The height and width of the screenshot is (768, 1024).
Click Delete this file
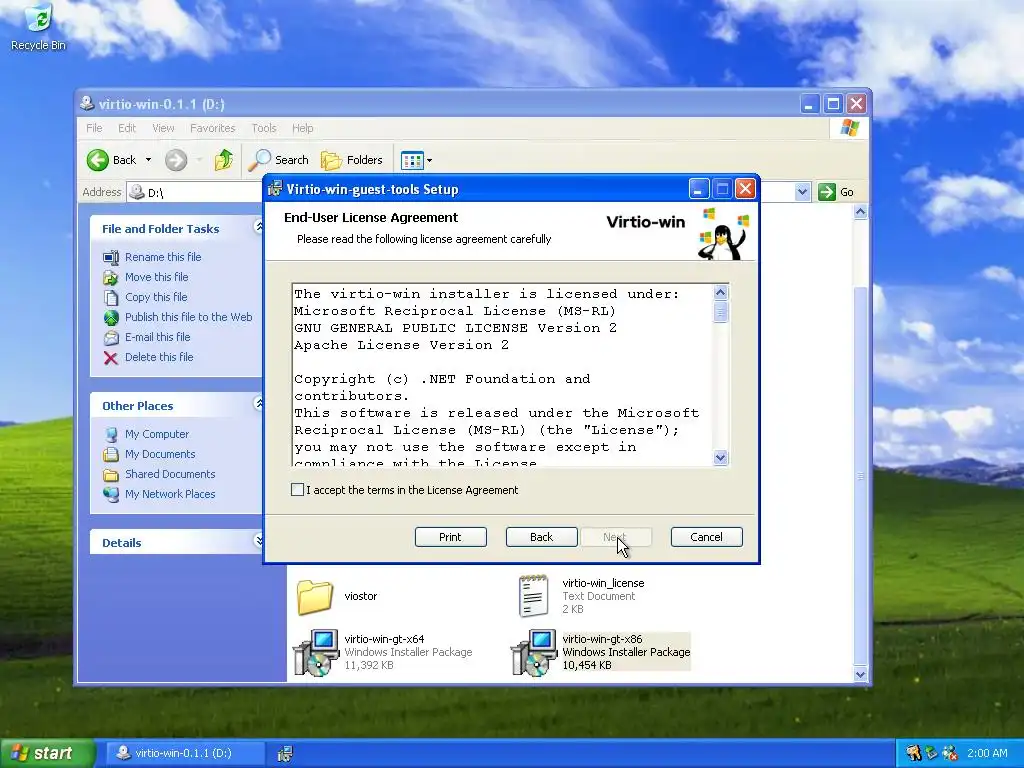(x=159, y=357)
